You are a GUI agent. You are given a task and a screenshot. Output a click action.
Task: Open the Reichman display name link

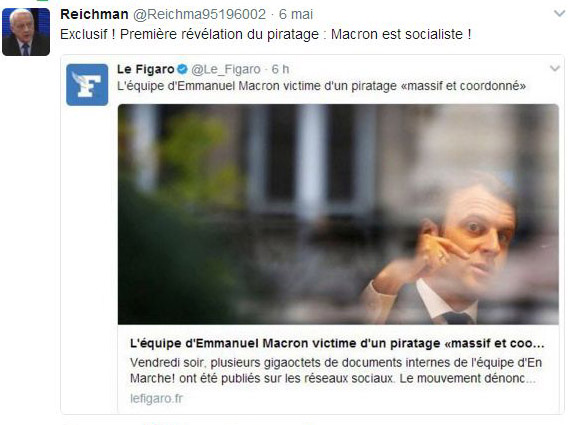point(94,14)
